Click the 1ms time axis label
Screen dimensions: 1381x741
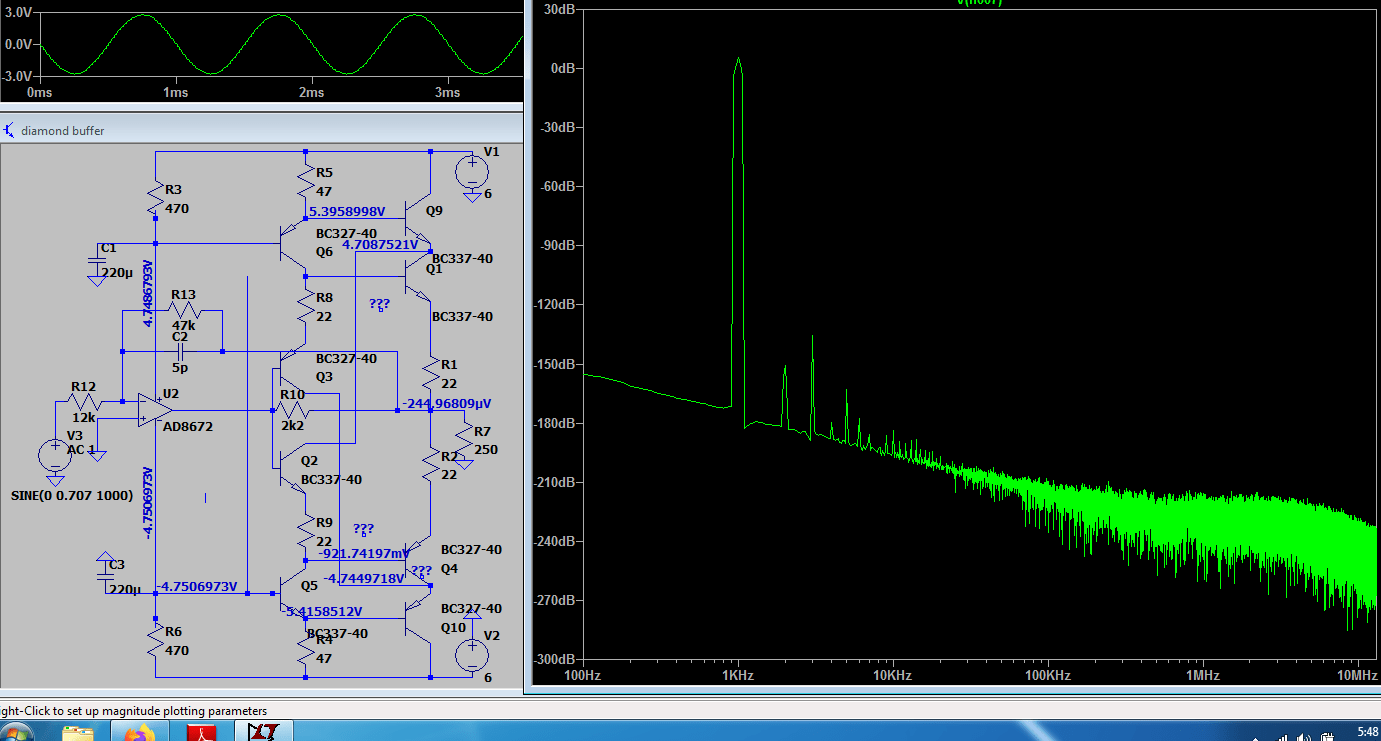[175, 93]
